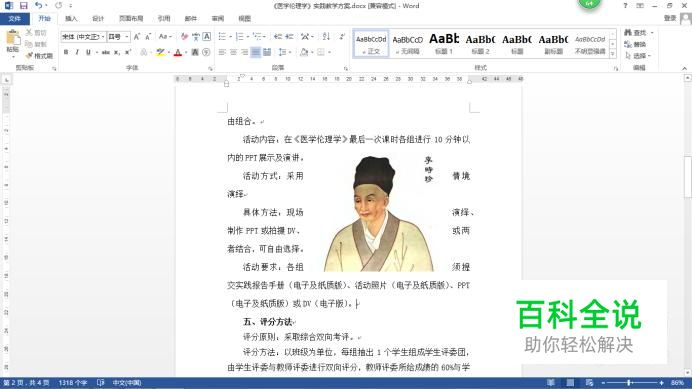
Task: Open the phonetic guide (pinyin) tool
Action: pyautogui.click(x=196, y=37)
